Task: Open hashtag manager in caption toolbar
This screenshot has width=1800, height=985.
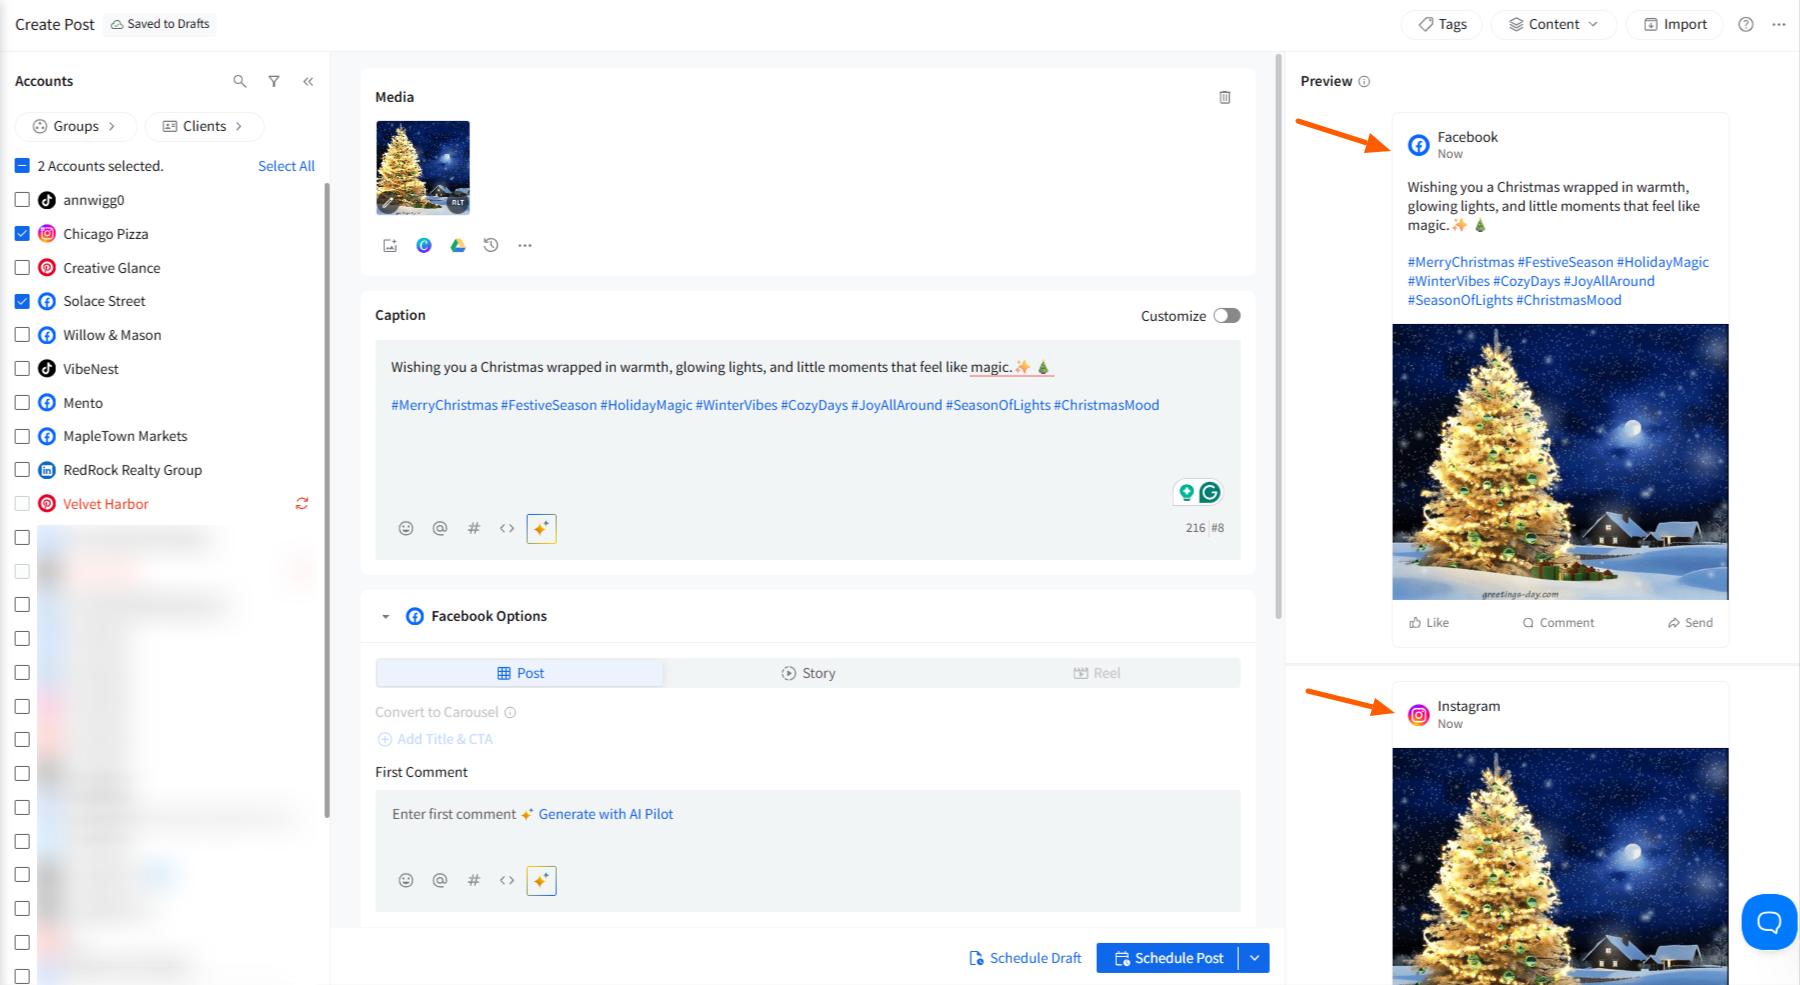Action: [474, 528]
